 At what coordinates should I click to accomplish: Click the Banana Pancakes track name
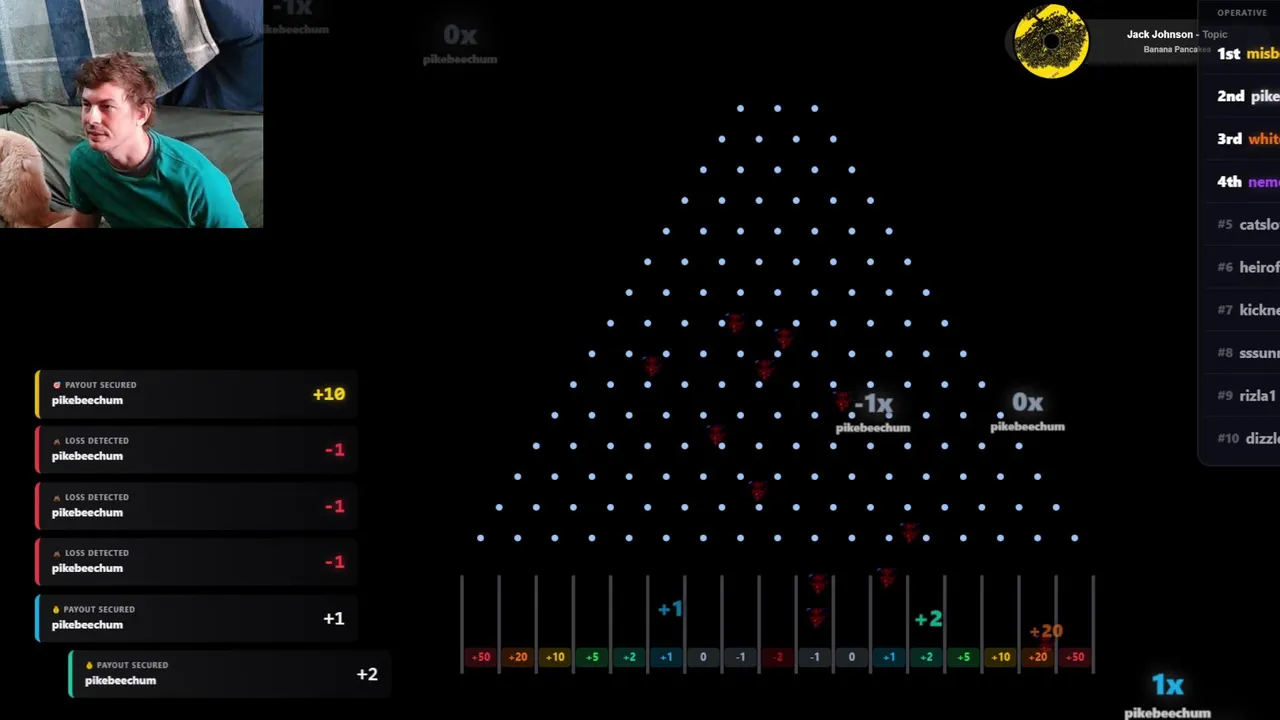click(1177, 50)
